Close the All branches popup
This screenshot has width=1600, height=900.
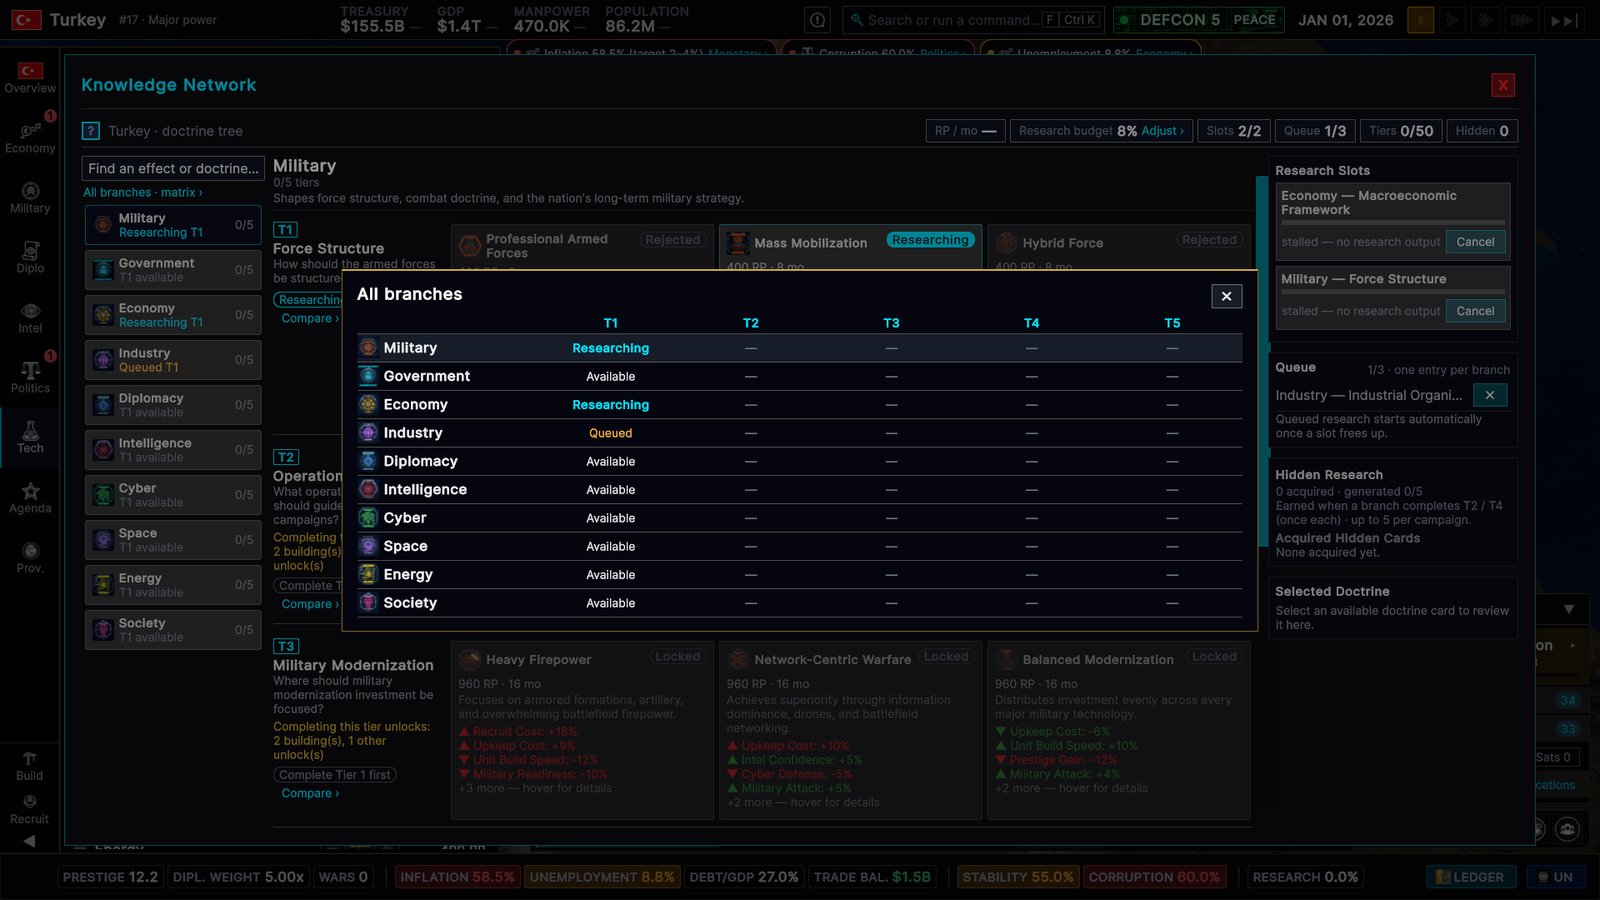[x=1227, y=296]
